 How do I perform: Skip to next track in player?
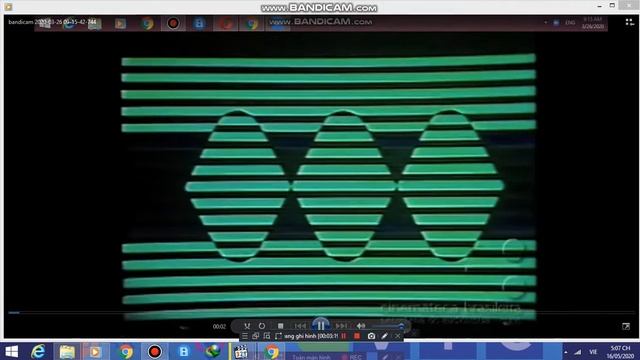341,326
